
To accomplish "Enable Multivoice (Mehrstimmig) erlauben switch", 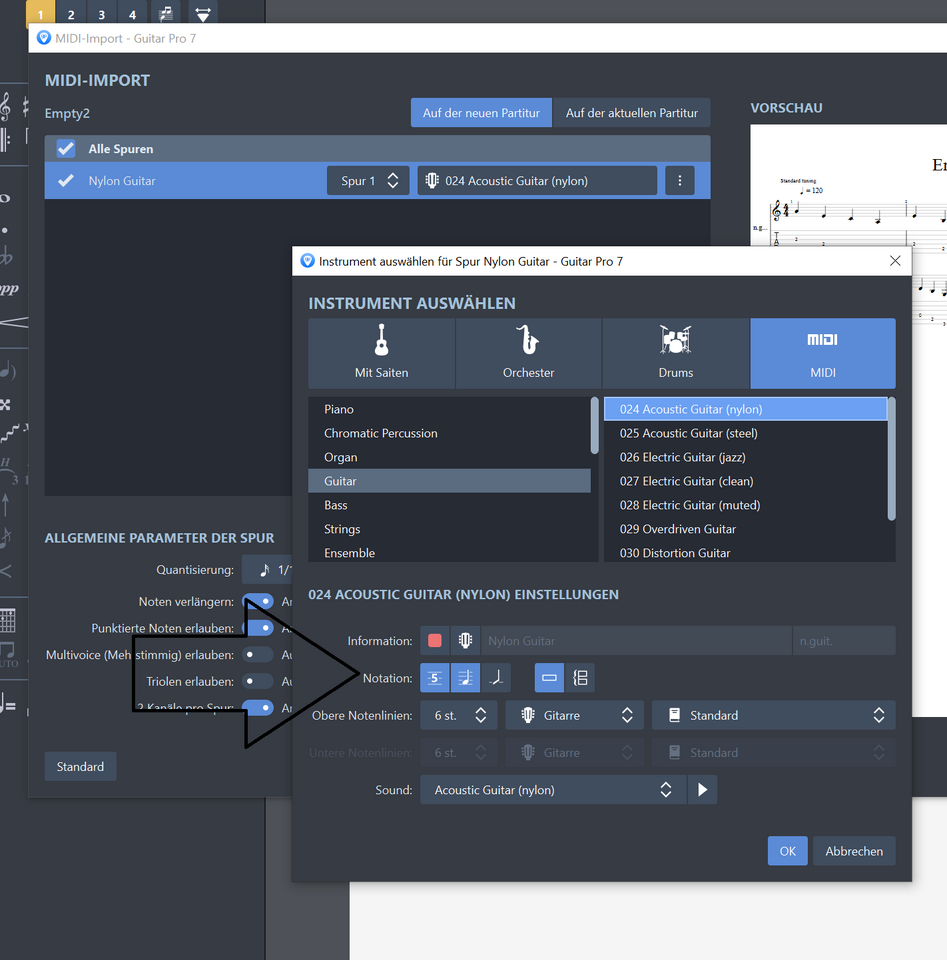I will pos(258,654).
